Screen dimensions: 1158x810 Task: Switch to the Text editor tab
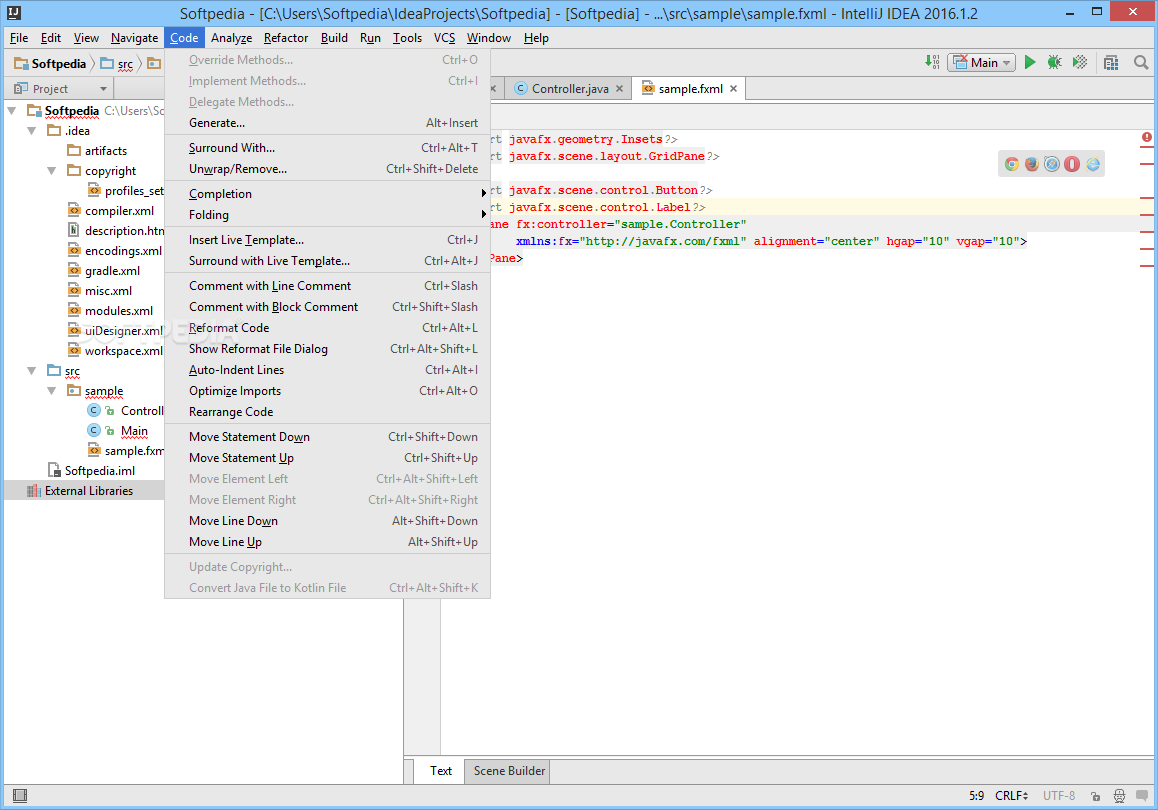pyautogui.click(x=440, y=771)
